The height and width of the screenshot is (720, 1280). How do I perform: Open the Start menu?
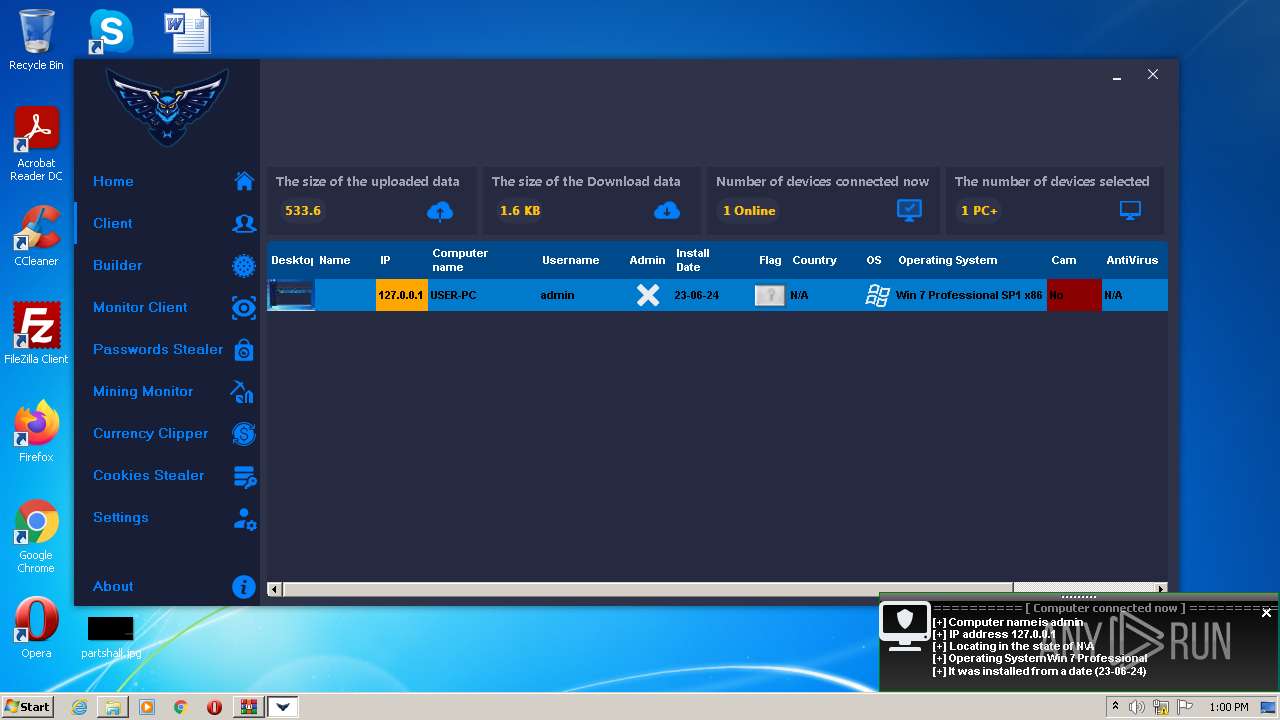coord(27,706)
